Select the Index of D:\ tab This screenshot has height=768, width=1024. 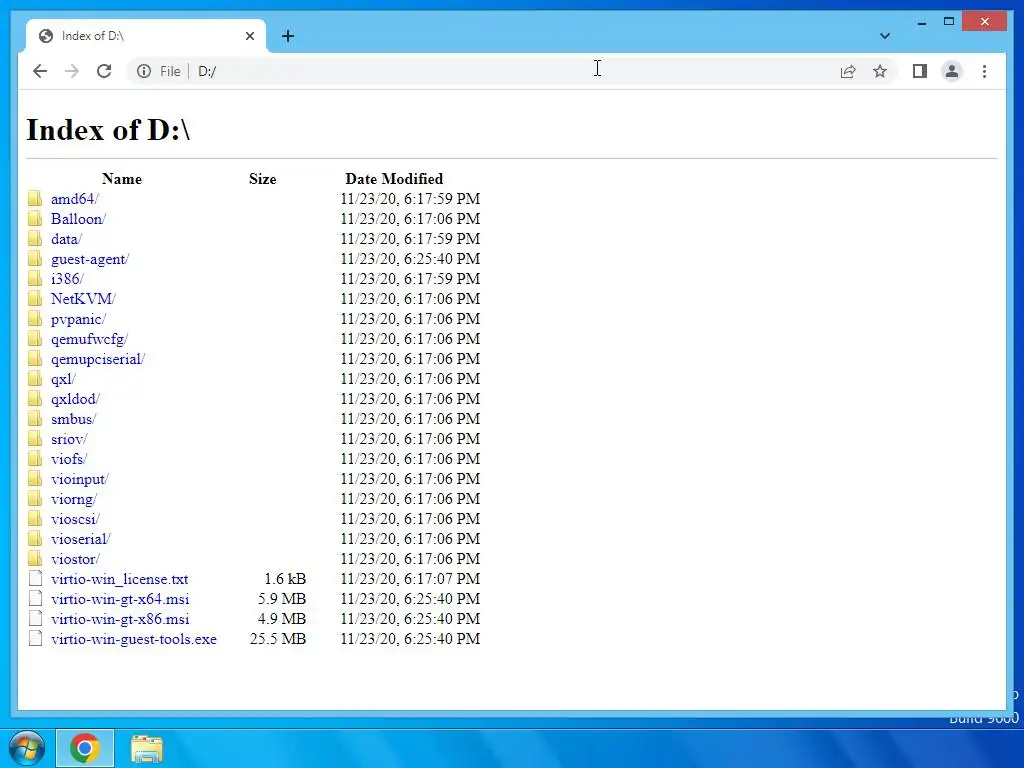tap(146, 36)
